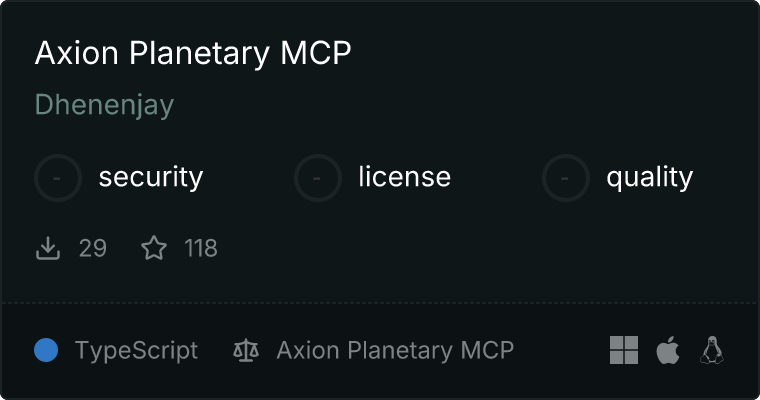The width and height of the screenshot is (760, 400).
Task: Click the quality score circle badge
Action: click(x=566, y=178)
